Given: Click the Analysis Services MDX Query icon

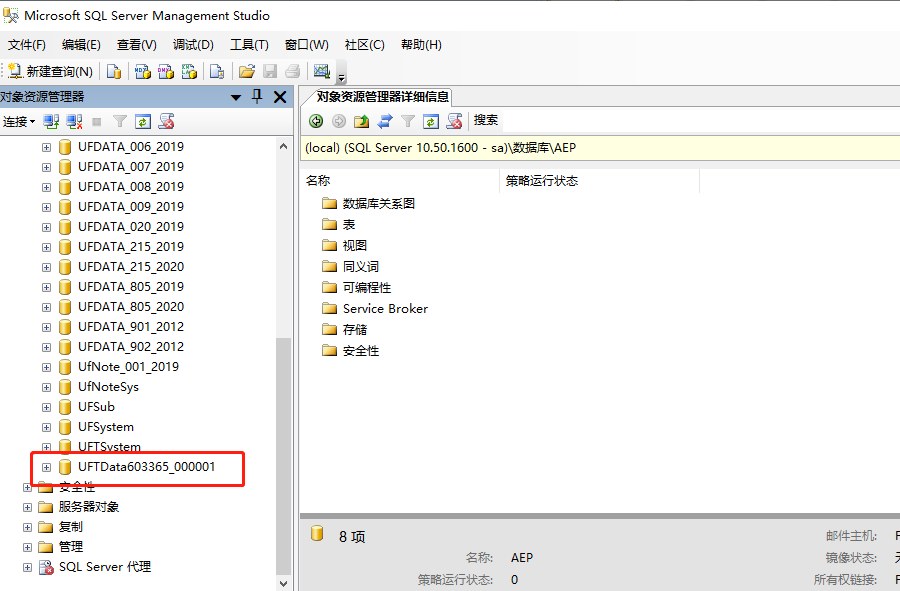Looking at the screenshot, I should [142, 71].
